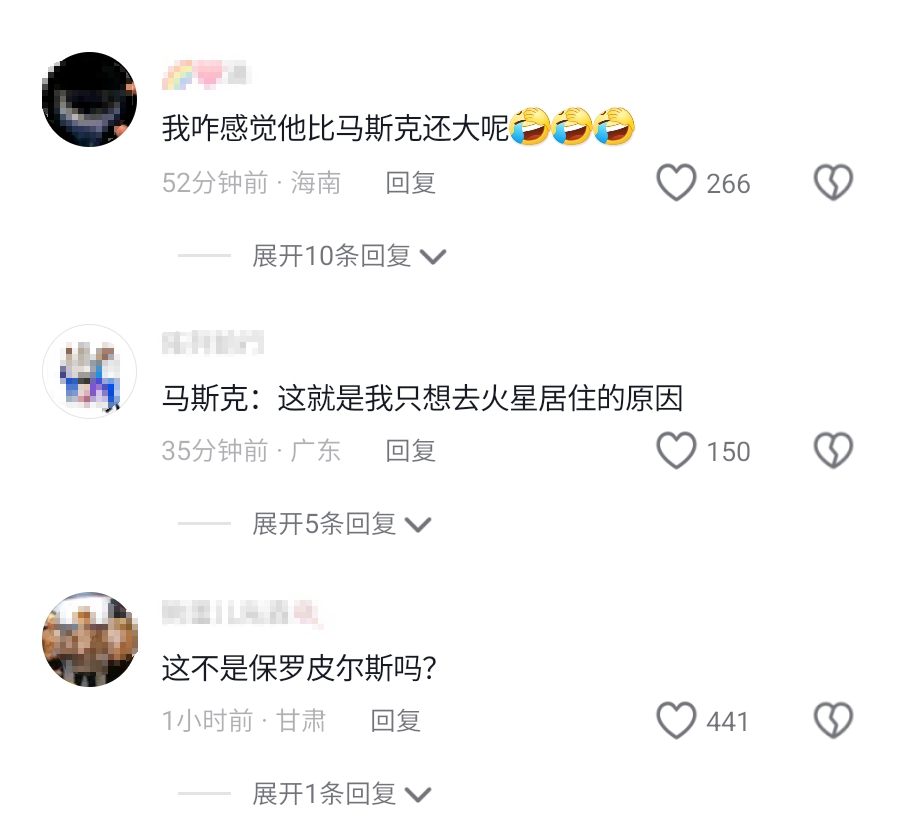
Task: Open third commenter's blurred username
Action: click(x=242, y=612)
